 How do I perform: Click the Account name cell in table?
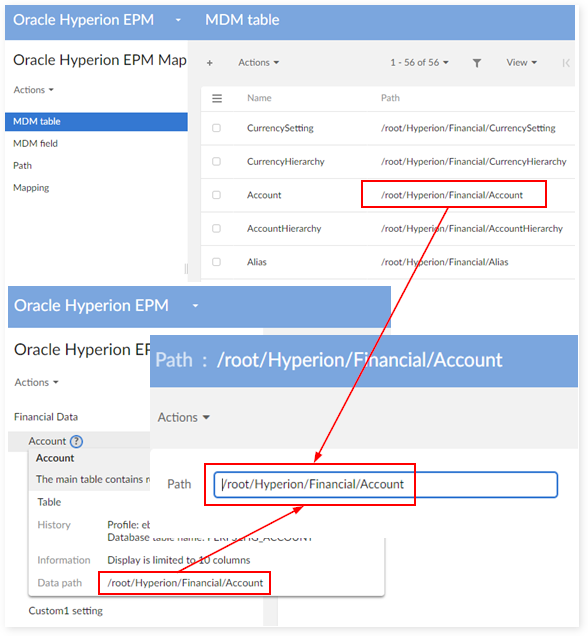click(x=264, y=195)
